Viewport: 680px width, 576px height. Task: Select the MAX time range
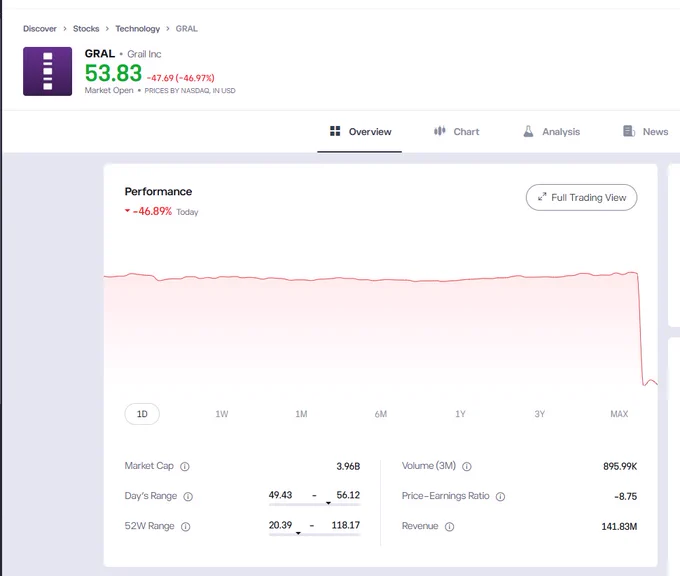(619, 414)
